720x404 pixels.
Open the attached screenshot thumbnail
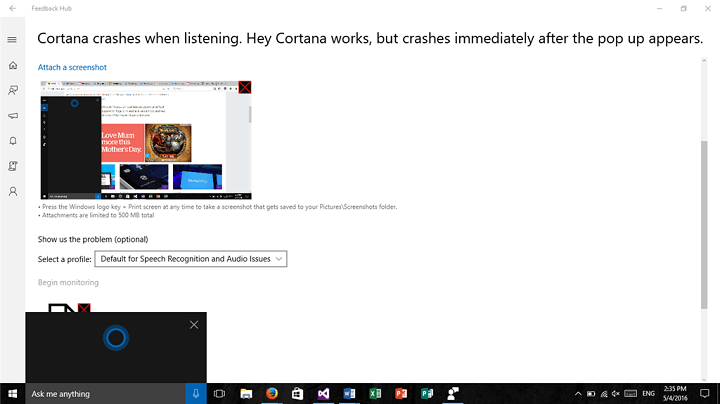point(146,140)
